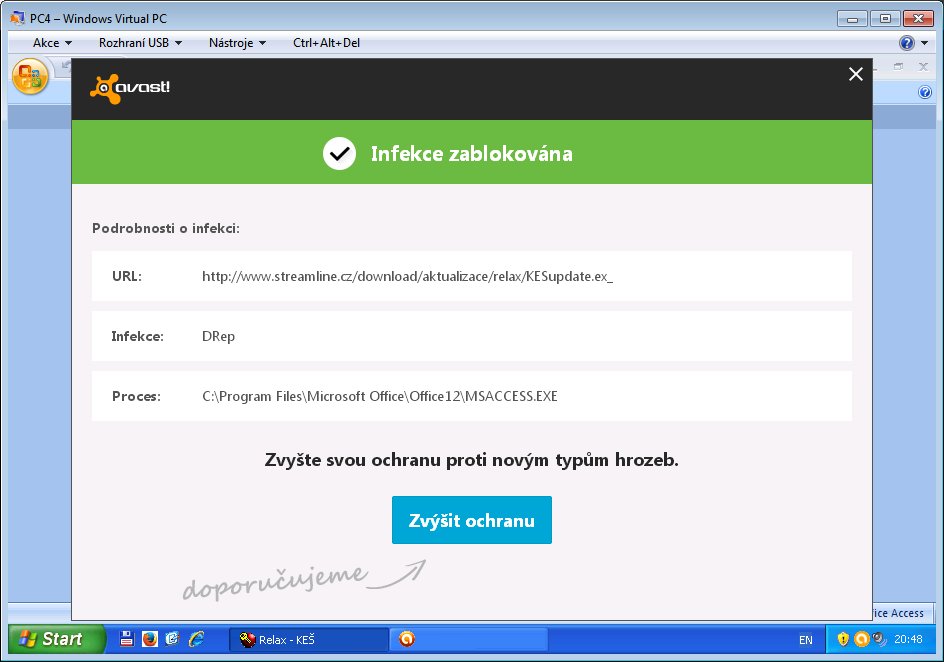
Task: Click the avast! logo in the dialog
Action: tap(130, 88)
